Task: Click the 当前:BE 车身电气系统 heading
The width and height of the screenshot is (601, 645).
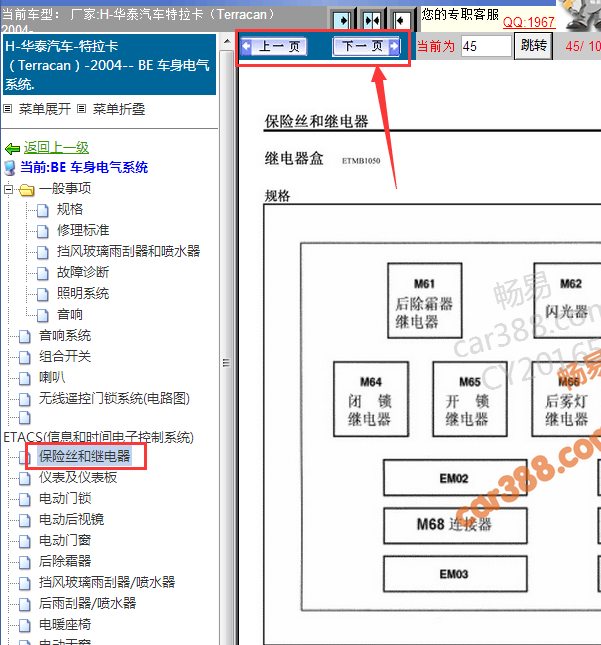Action: pyautogui.click(x=84, y=167)
